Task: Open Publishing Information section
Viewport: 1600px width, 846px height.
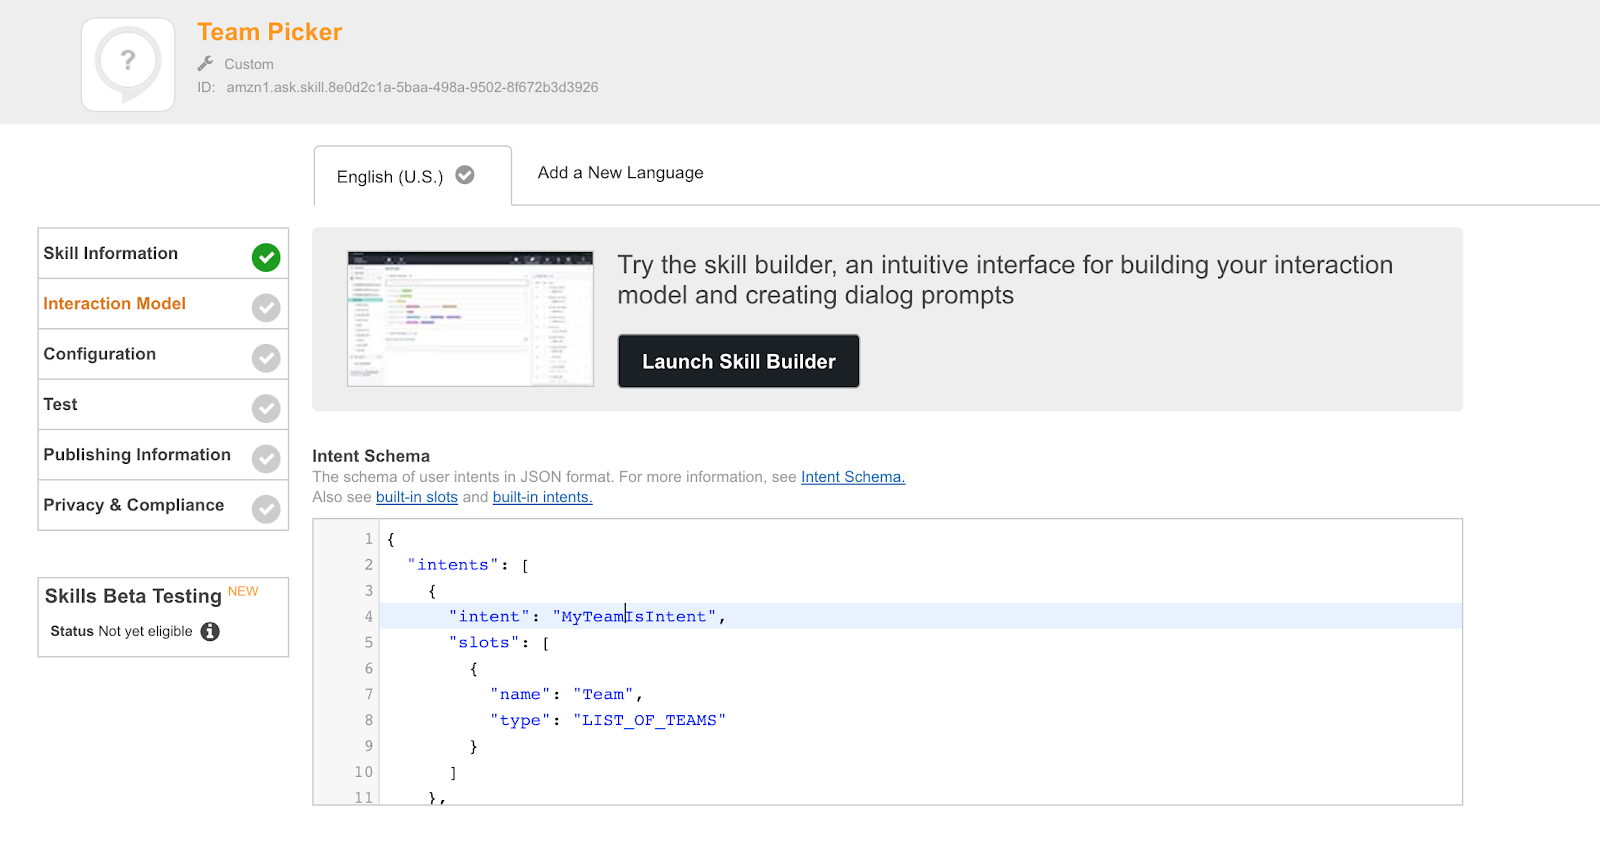Action: [163, 455]
